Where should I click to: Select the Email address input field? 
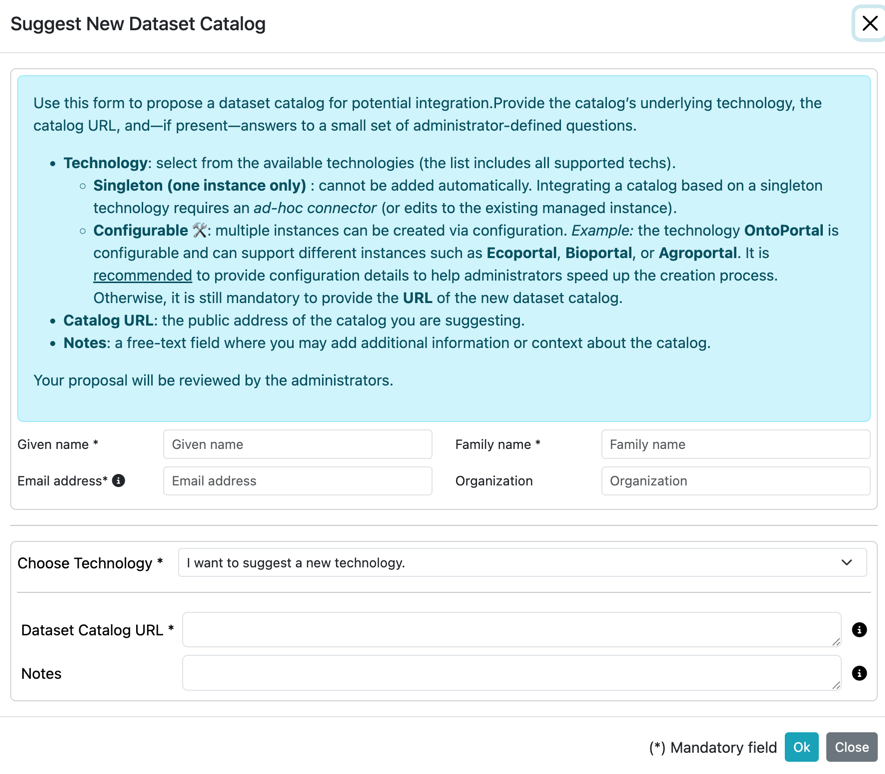click(295, 480)
